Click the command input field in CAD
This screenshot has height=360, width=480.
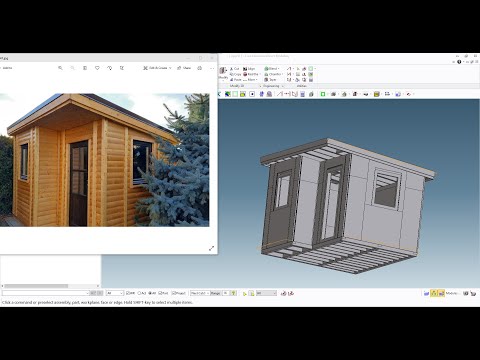46,293
